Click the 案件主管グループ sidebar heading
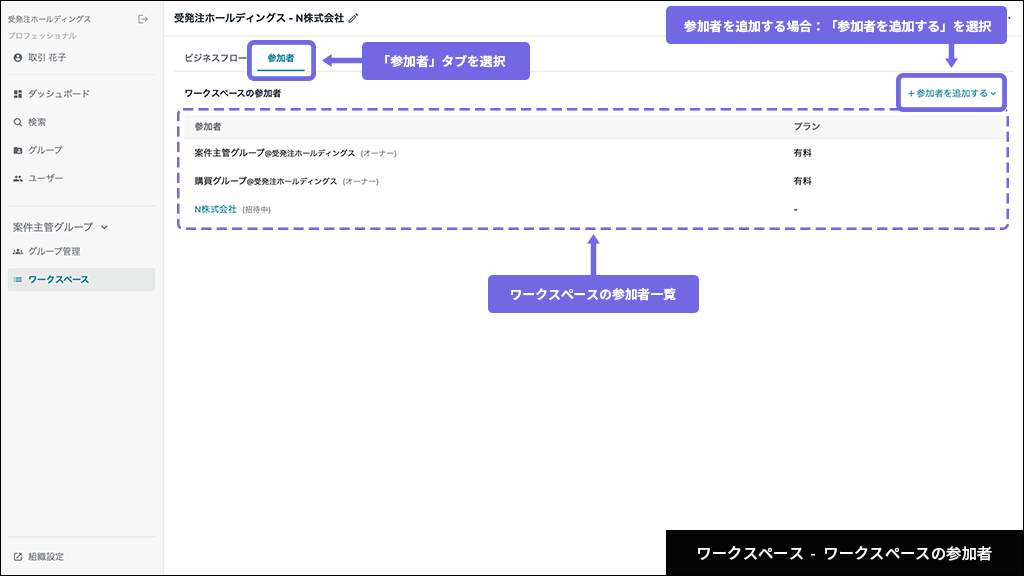The image size is (1024, 576). (x=53, y=227)
